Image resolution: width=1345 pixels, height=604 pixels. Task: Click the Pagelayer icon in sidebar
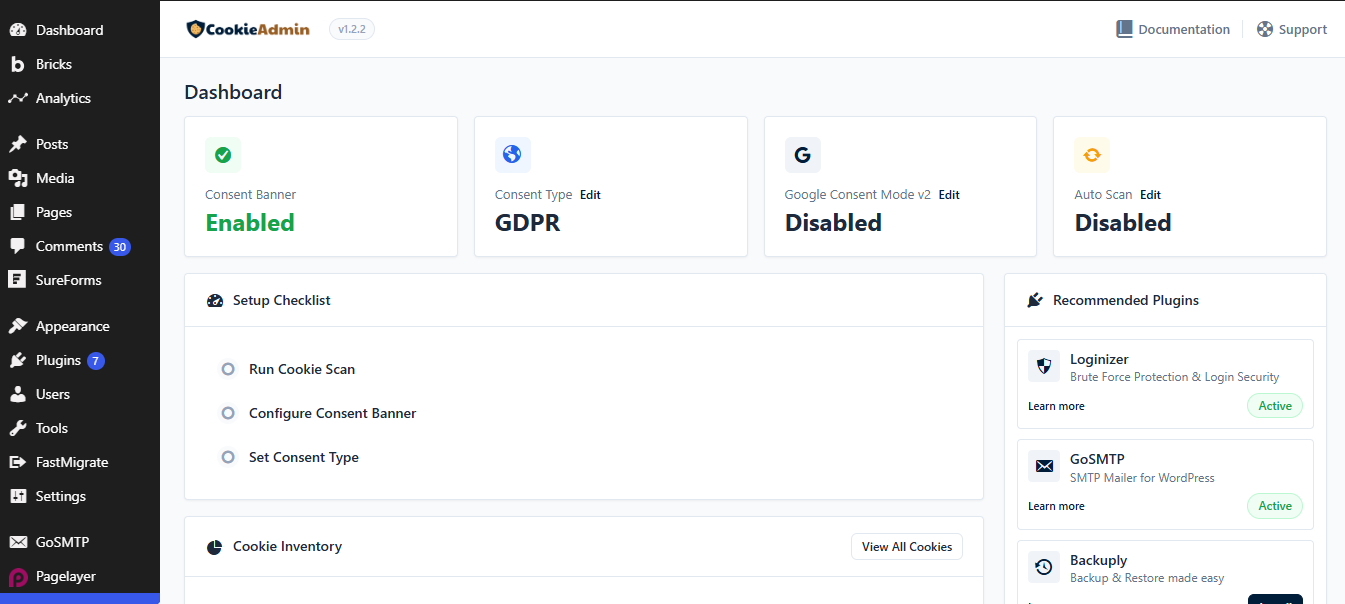pyautogui.click(x=18, y=577)
